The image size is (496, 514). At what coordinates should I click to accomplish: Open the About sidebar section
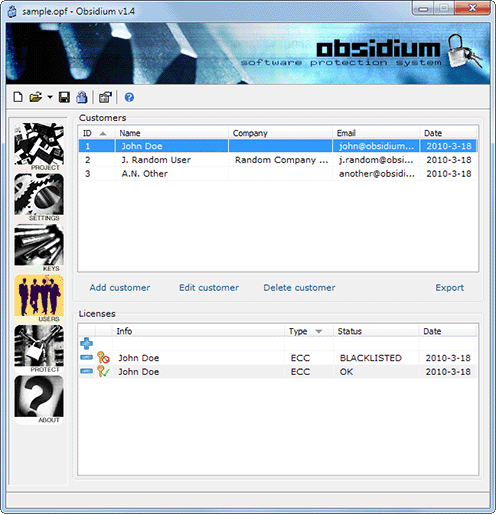point(39,400)
